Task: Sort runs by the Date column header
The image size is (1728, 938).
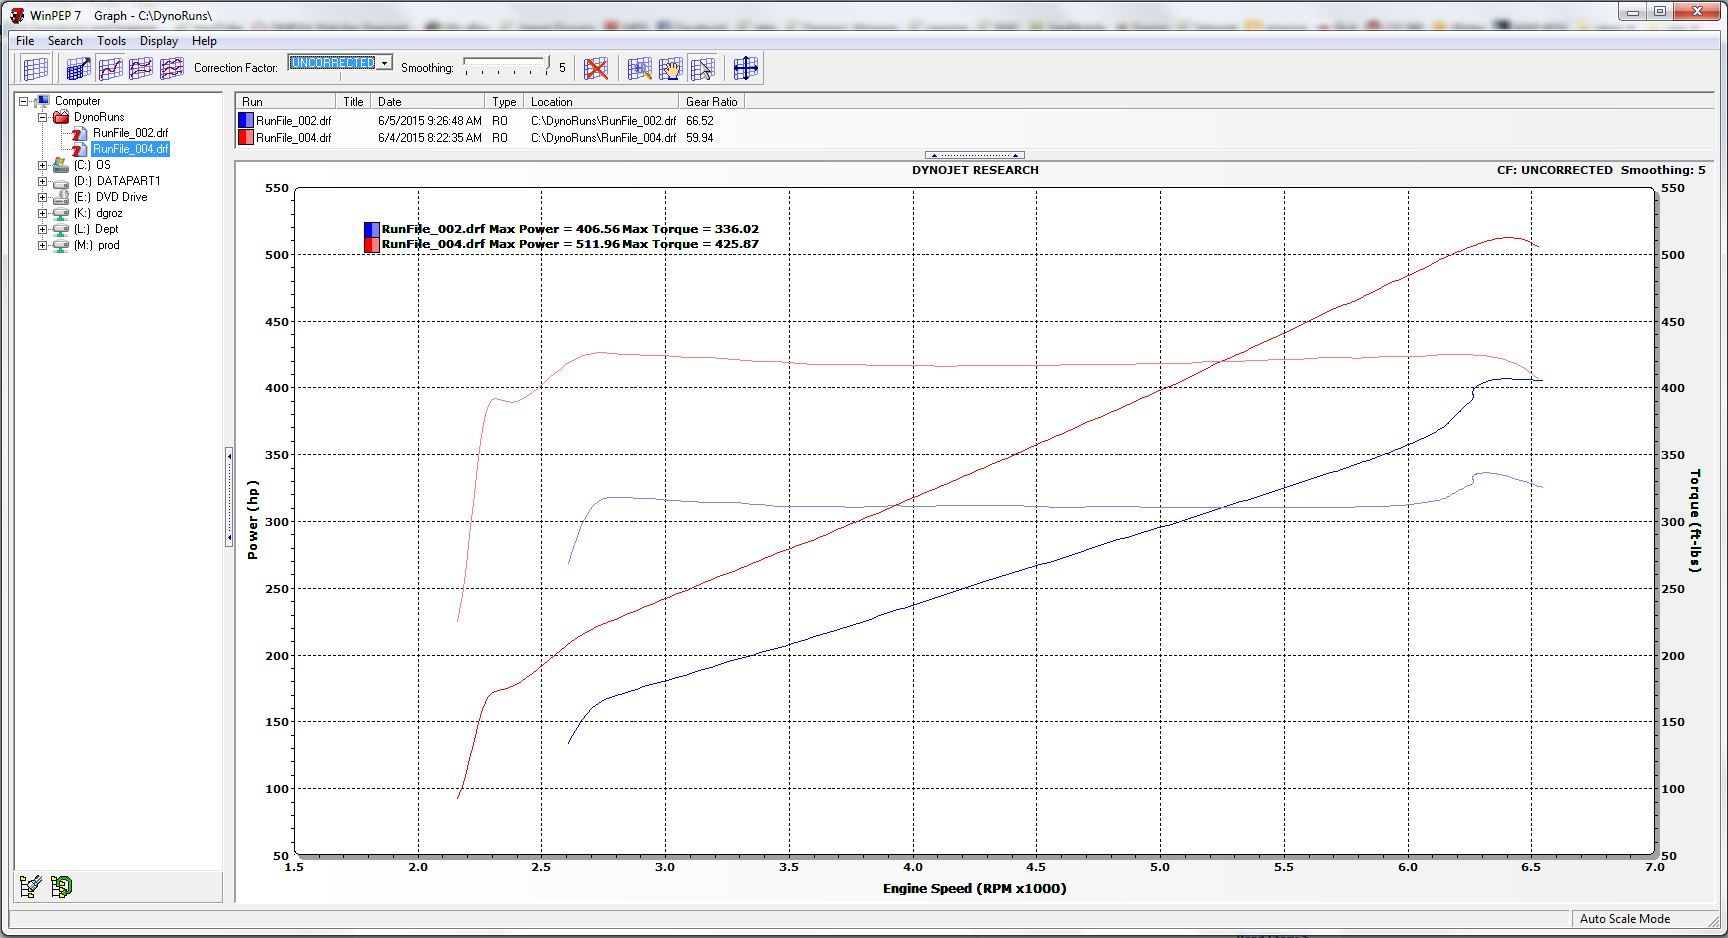Action: [428, 102]
